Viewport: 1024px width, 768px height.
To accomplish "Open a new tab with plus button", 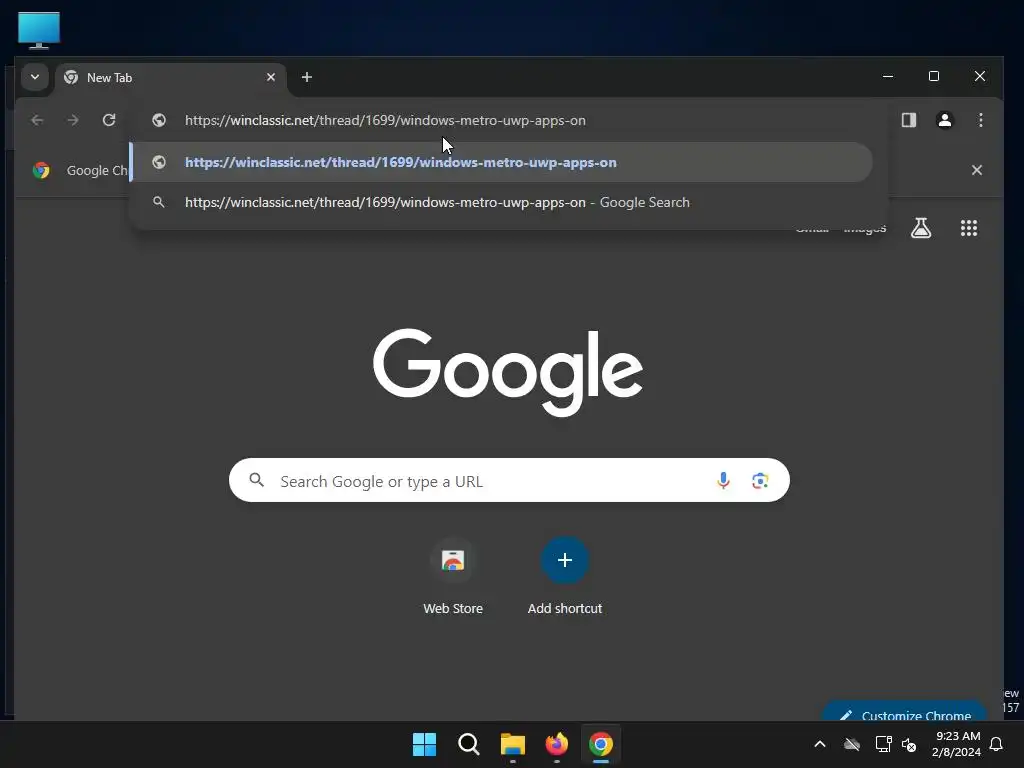I will click(x=307, y=77).
